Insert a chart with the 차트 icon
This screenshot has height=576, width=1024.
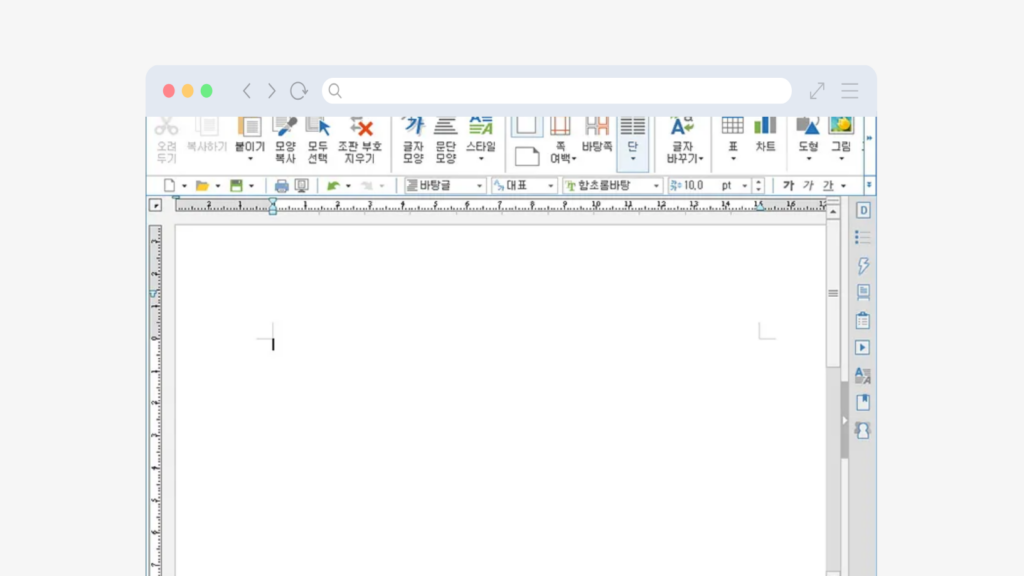point(765,130)
